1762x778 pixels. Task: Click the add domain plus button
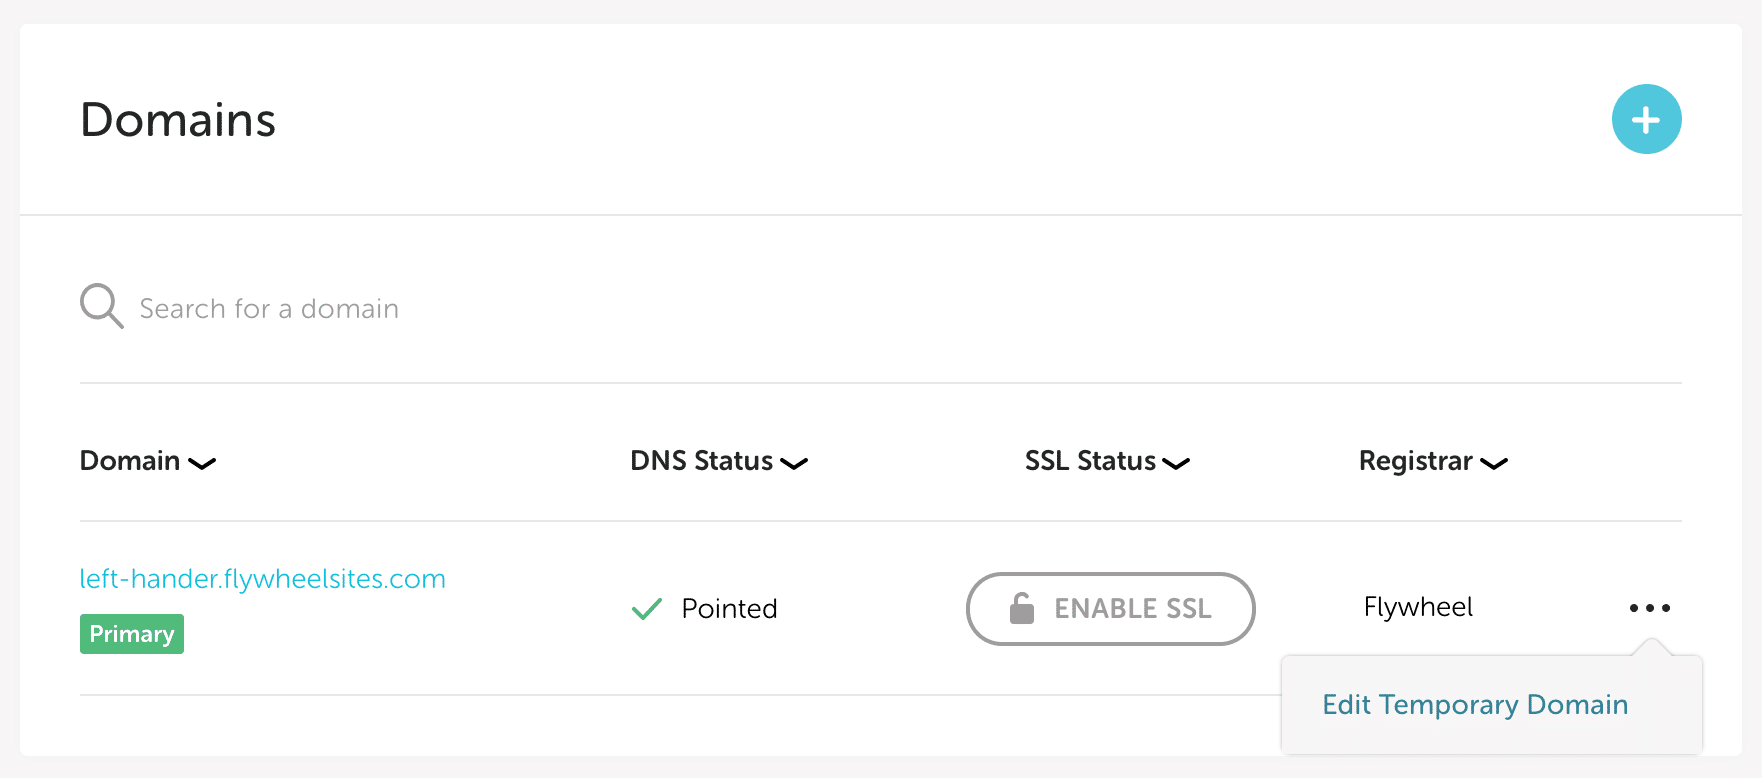pyautogui.click(x=1646, y=120)
